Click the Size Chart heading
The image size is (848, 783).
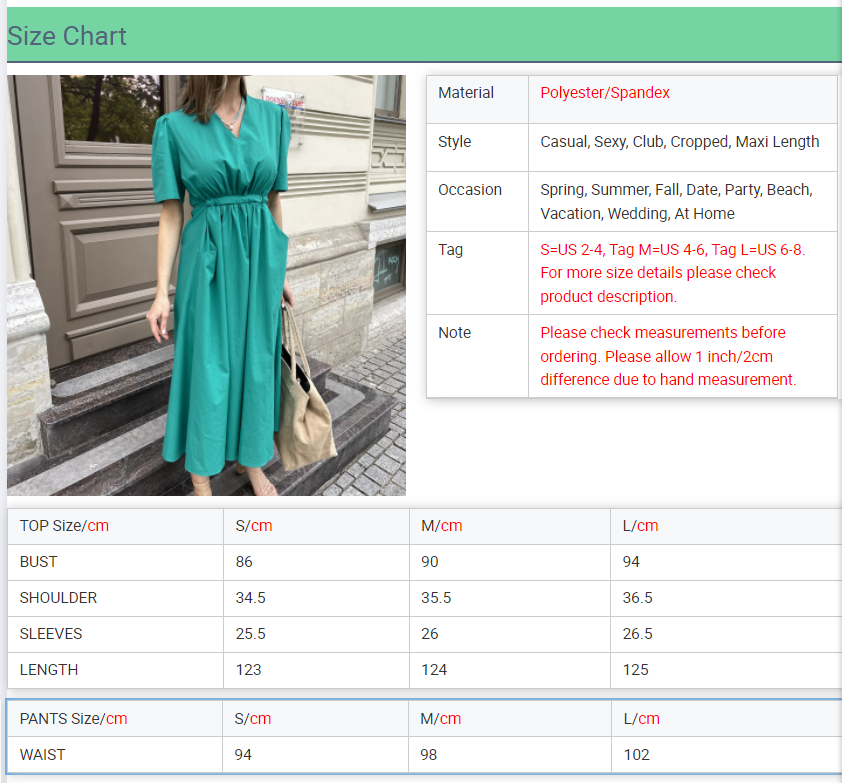point(67,36)
